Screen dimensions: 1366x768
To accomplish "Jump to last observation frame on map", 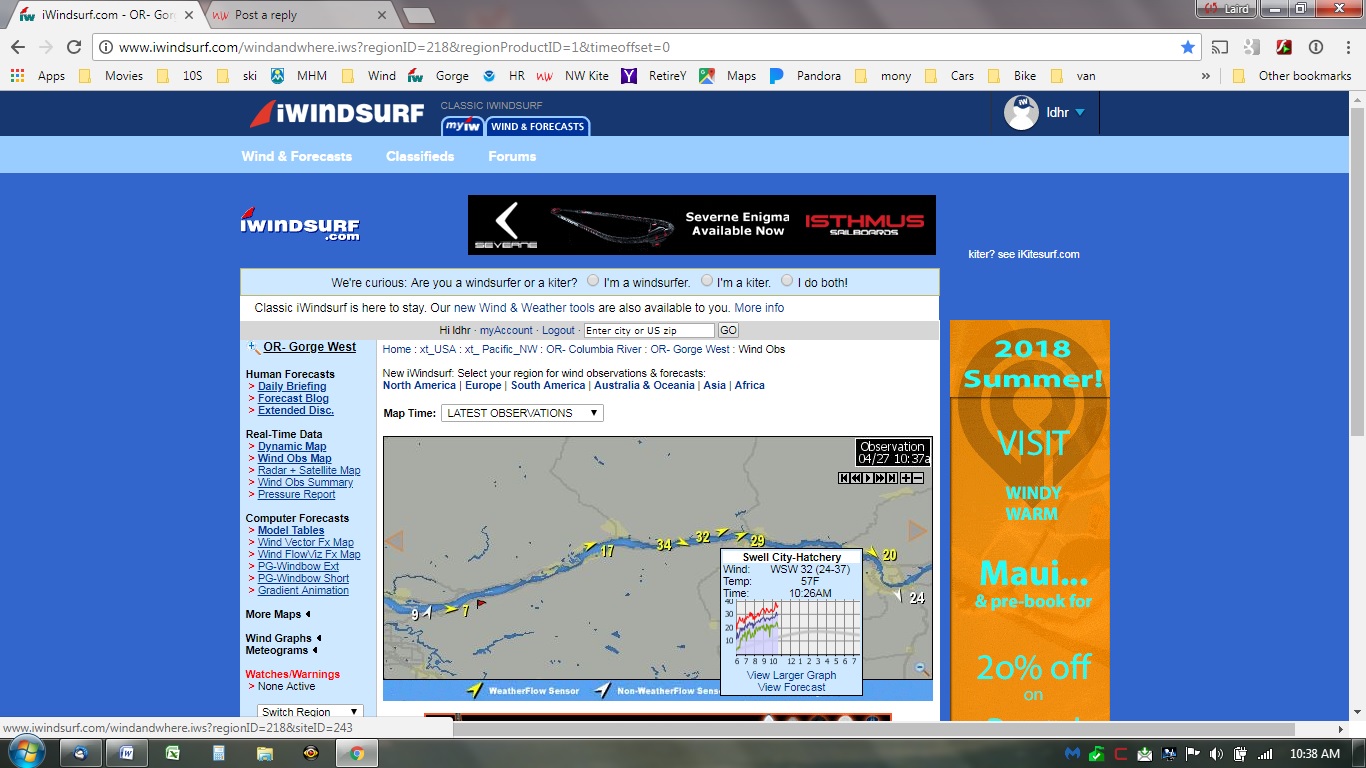I will (892, 478).
